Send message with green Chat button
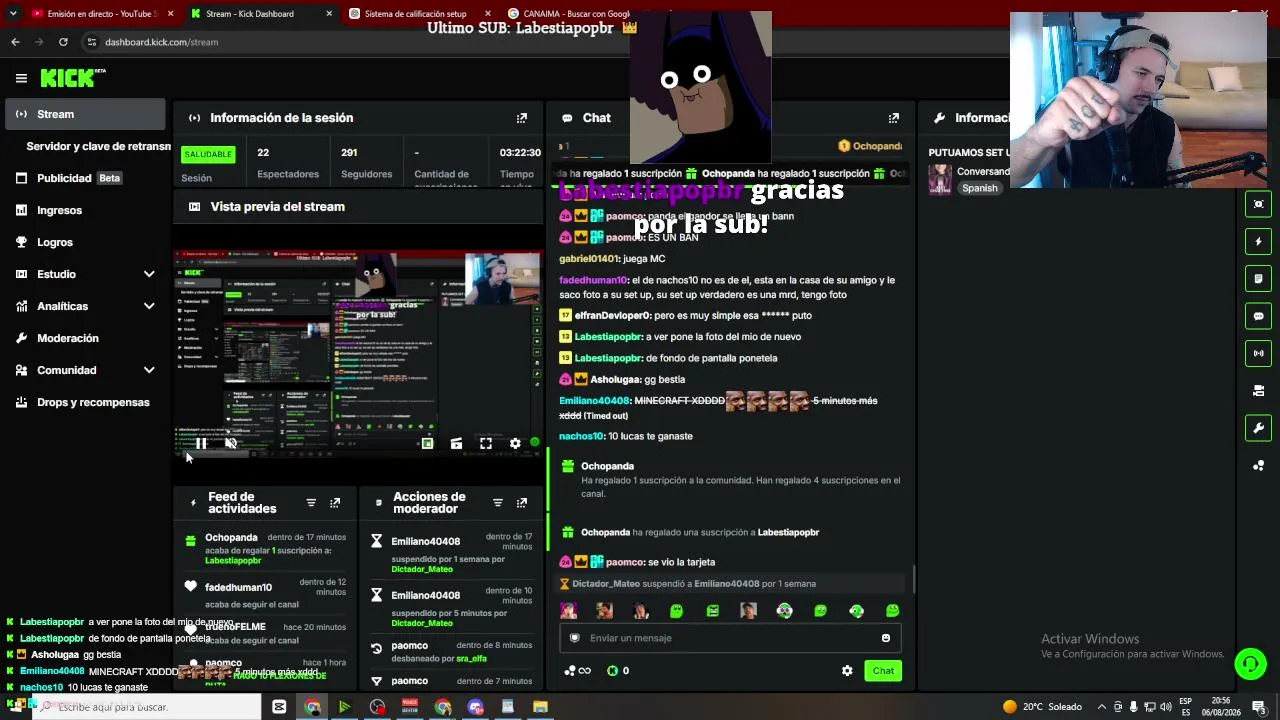Viewport: 1280px width, 720px height. tap(883, 671)
